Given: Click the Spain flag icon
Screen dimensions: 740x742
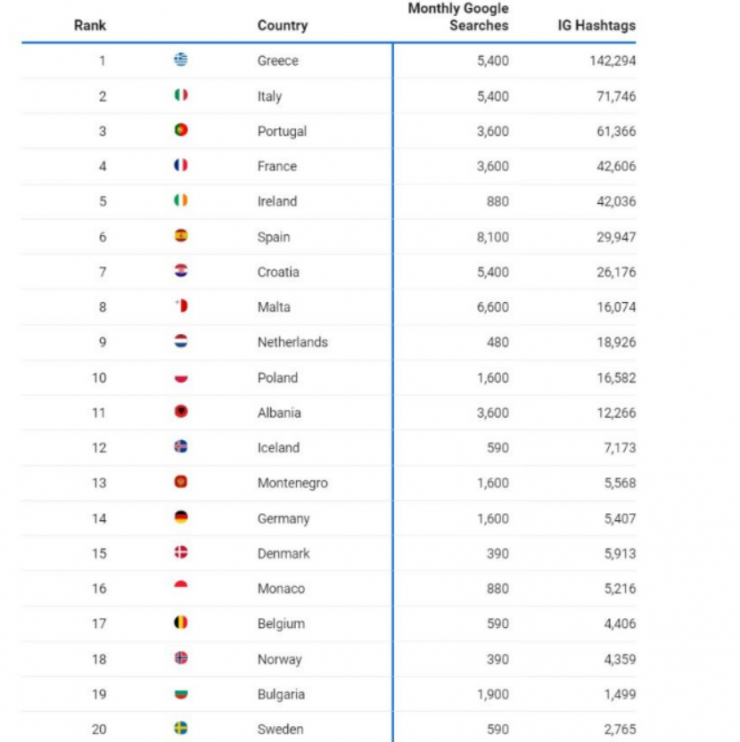Looking at the screenshot, I should point(181,236).
